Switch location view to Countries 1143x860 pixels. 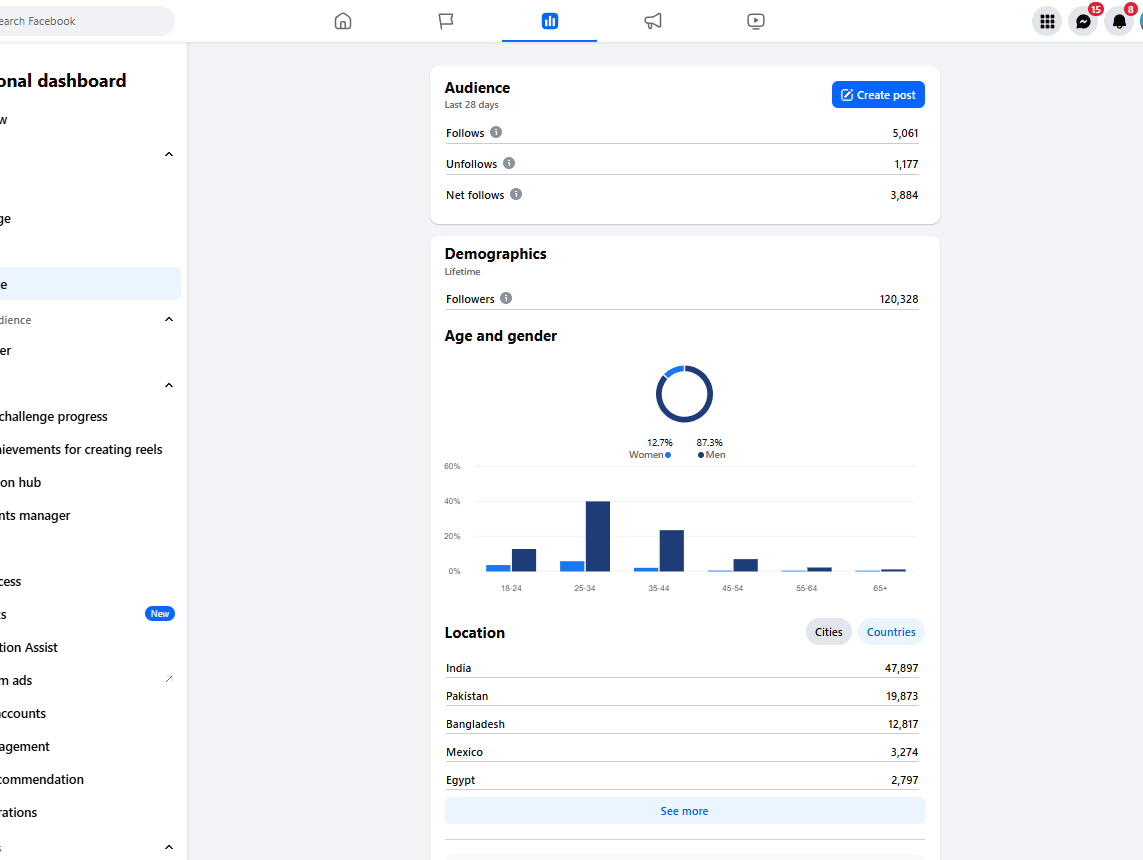pos(891,632)
